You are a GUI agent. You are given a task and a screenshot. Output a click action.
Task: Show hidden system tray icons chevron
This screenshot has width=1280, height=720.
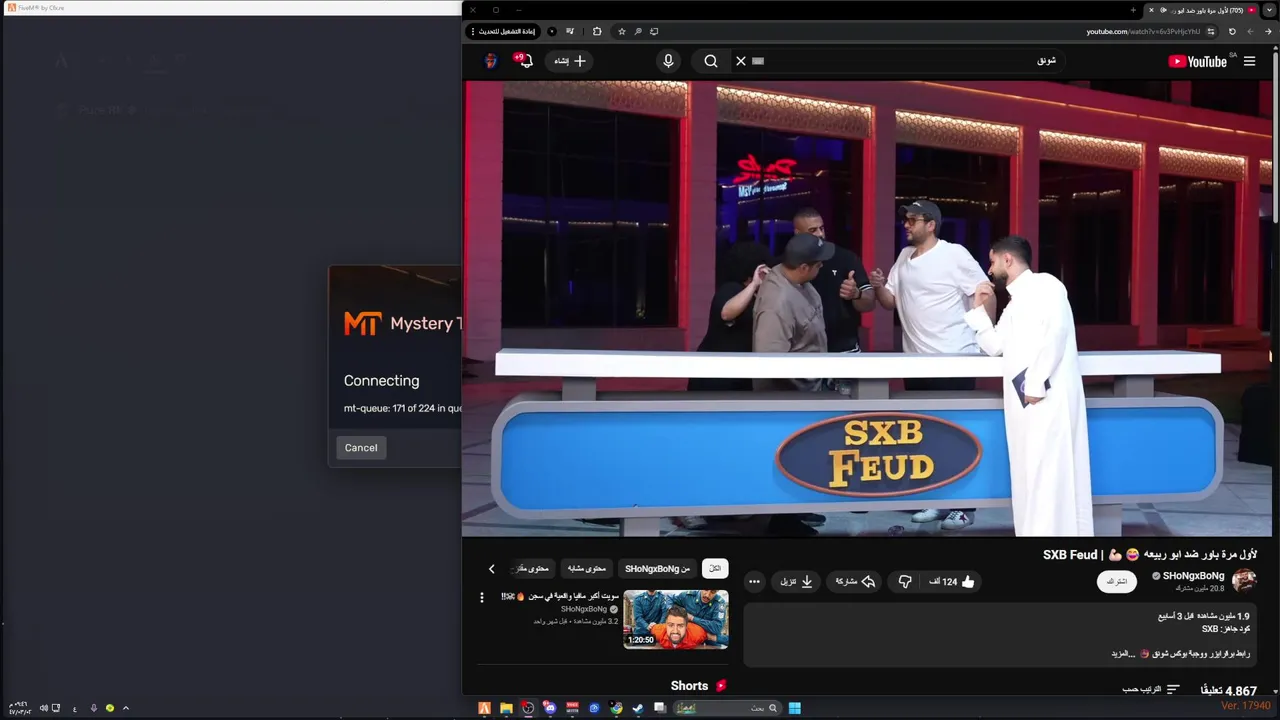point(125,708)
